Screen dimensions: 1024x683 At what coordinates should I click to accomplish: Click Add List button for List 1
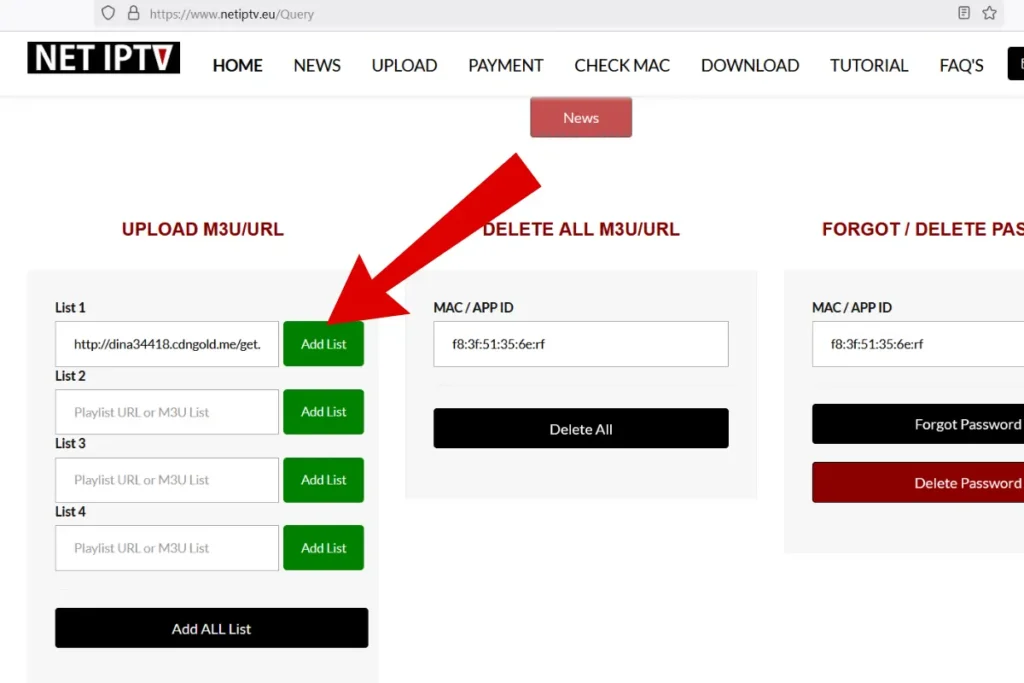click(323, 344)
